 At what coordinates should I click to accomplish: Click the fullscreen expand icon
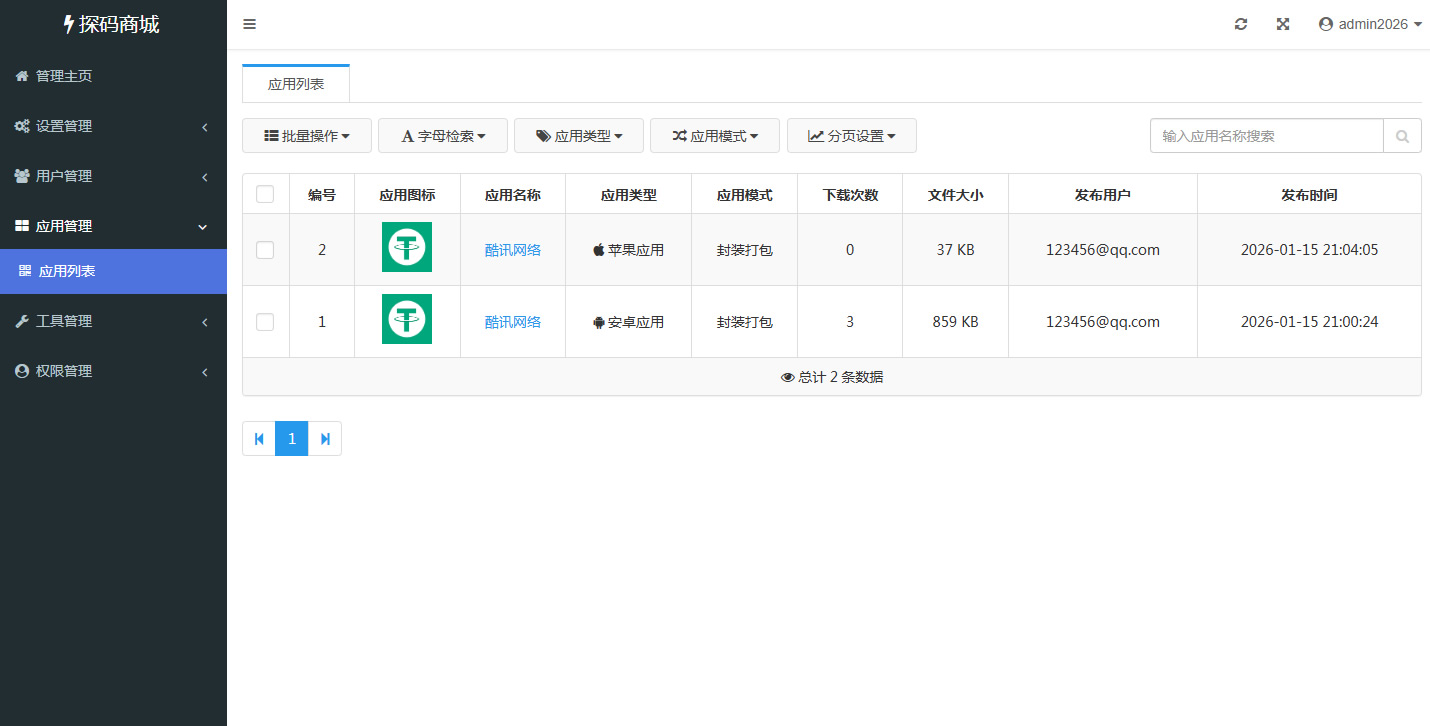(x=1283, y=25)
